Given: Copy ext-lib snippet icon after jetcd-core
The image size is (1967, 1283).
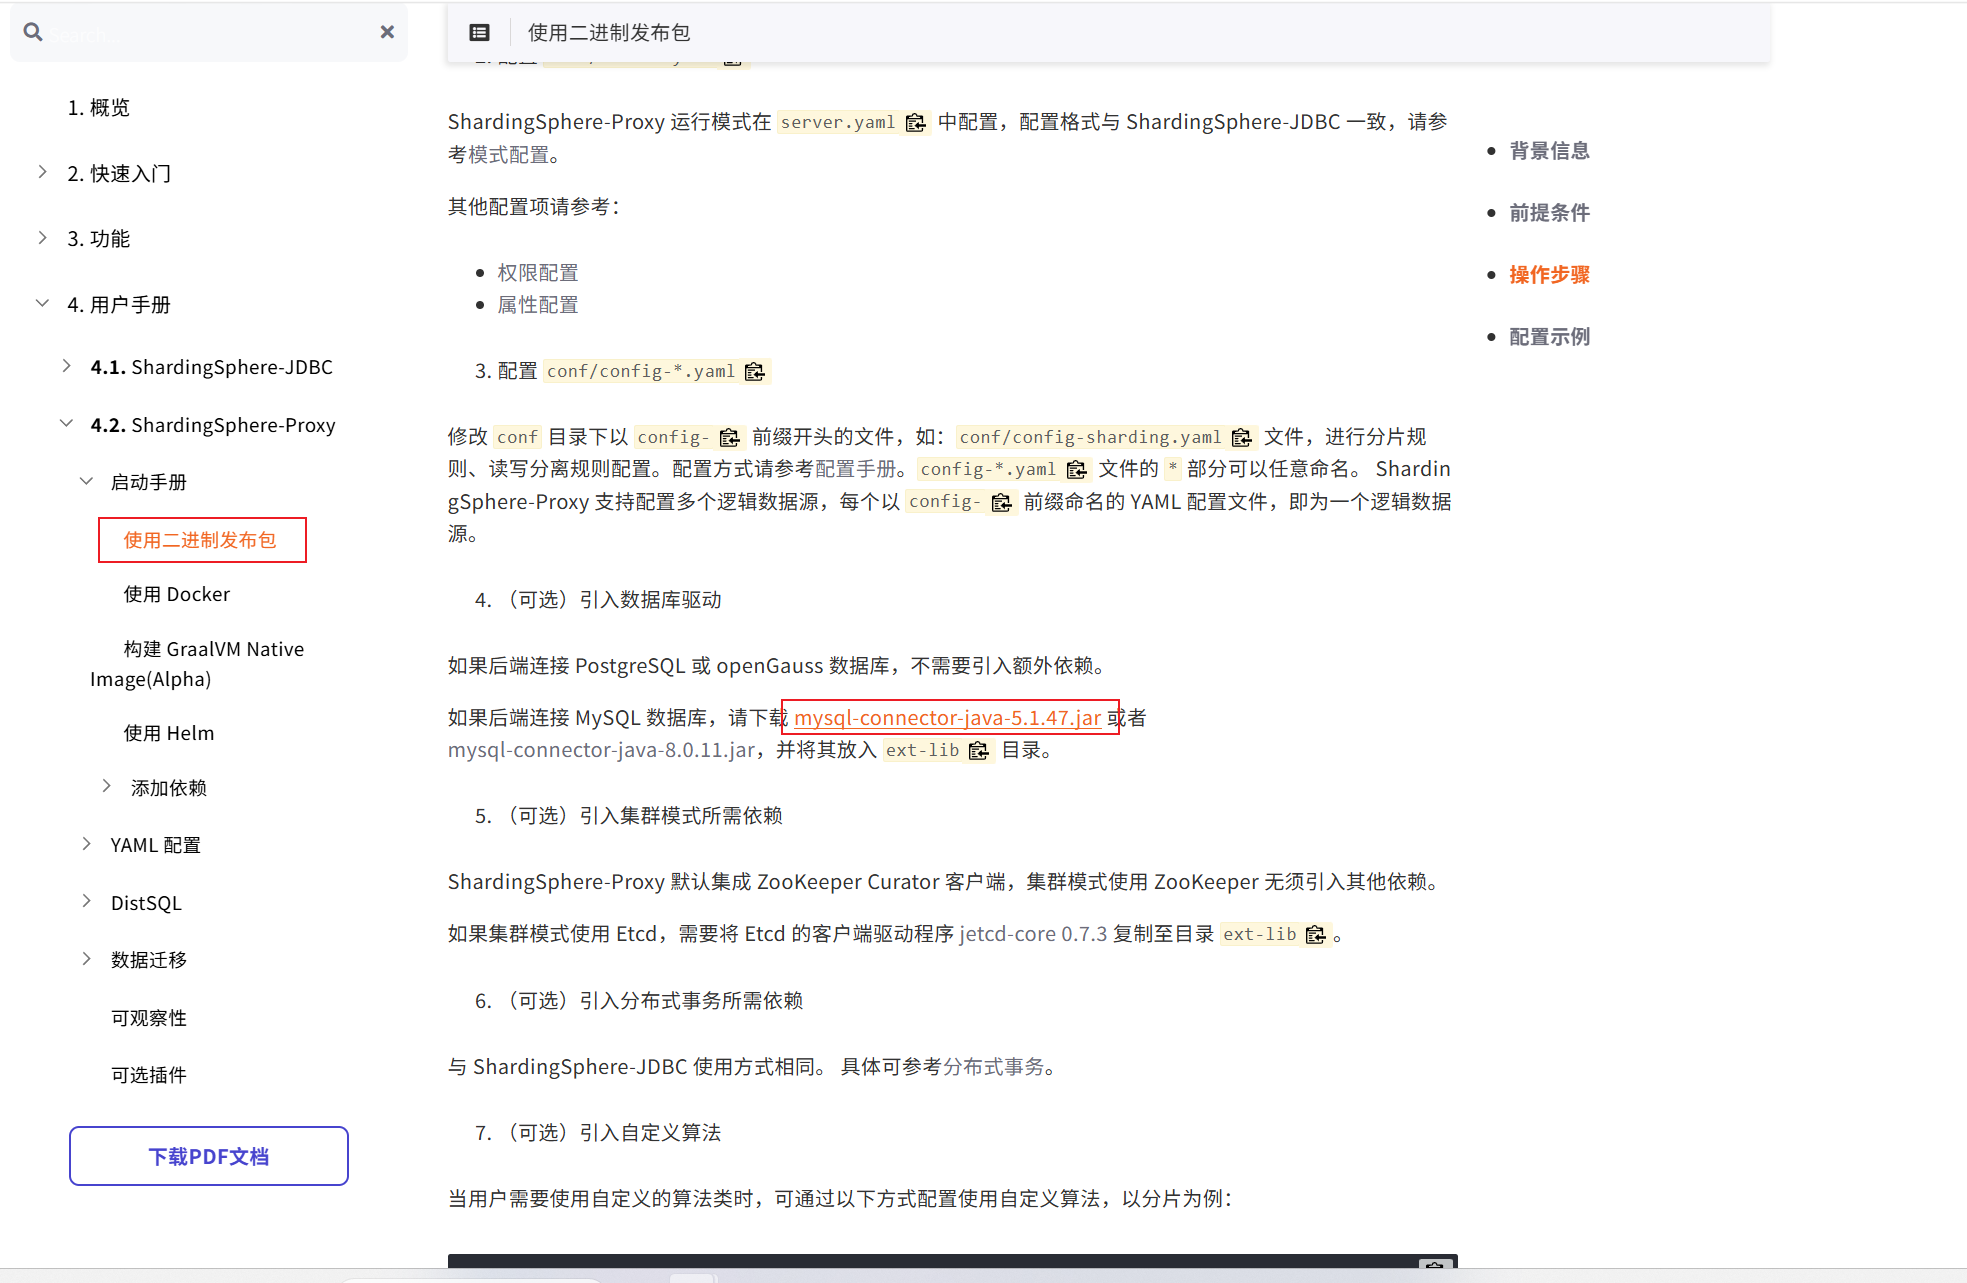Looking at the screenshot, I should click(x=1316, y=934).
